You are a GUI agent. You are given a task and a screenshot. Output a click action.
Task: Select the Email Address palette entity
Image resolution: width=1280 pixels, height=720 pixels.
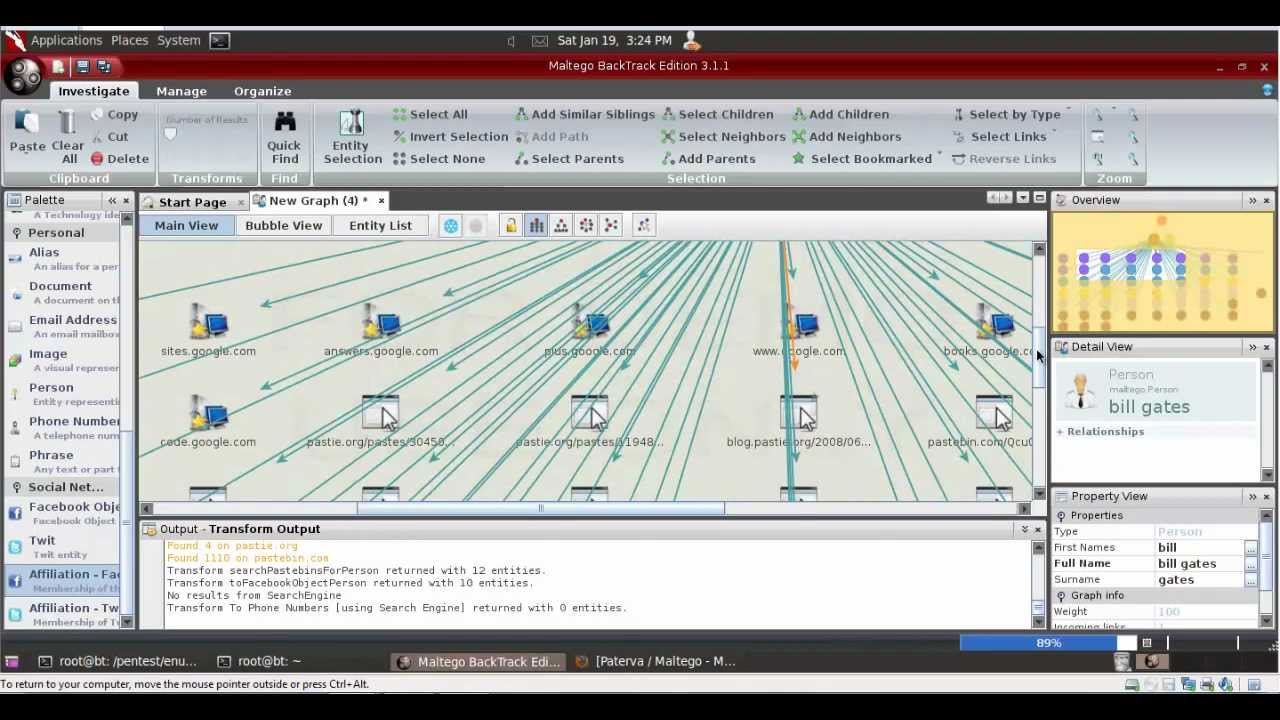pos(63,326)
